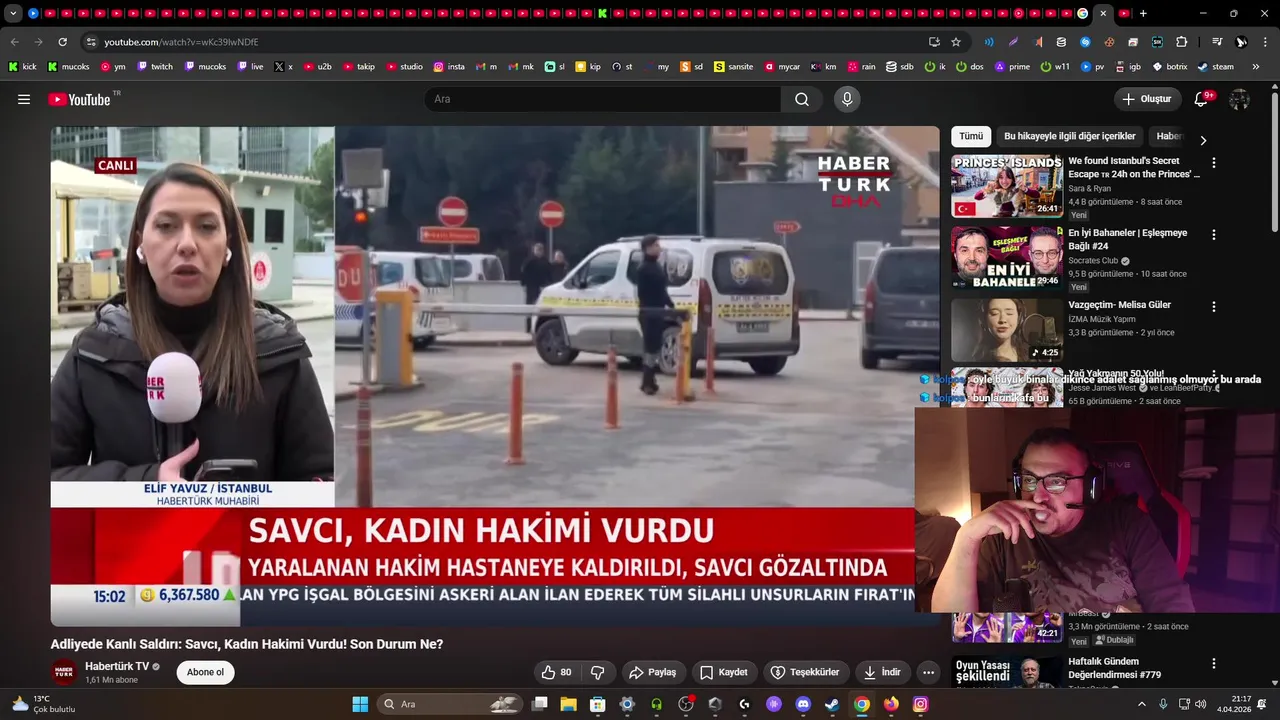This screenshot has height=720, width=1280.
Task: Show hidden system tray icons chevron
Action: [1142, 704]
